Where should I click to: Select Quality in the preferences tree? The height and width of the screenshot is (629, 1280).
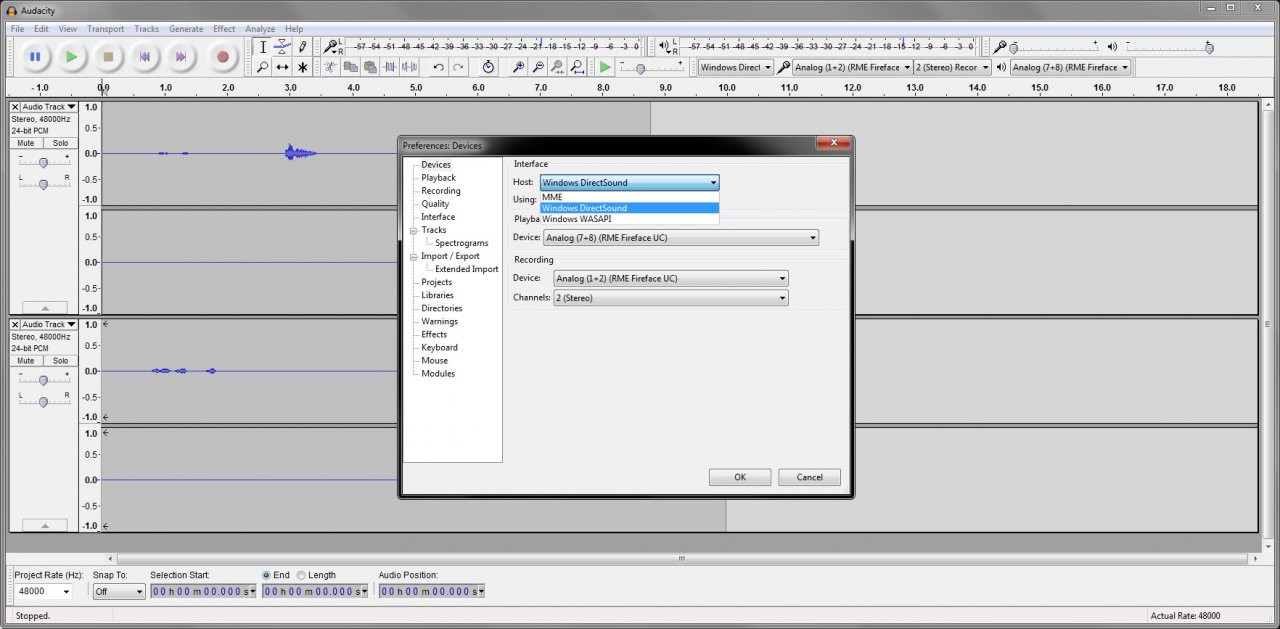pos(435,204)
